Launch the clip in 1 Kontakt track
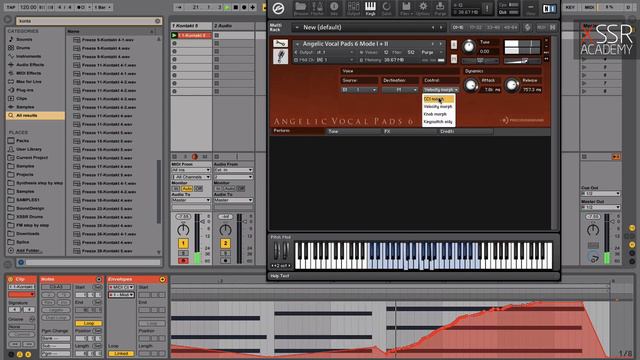This screenshot has height=360, width=640. 174,36
